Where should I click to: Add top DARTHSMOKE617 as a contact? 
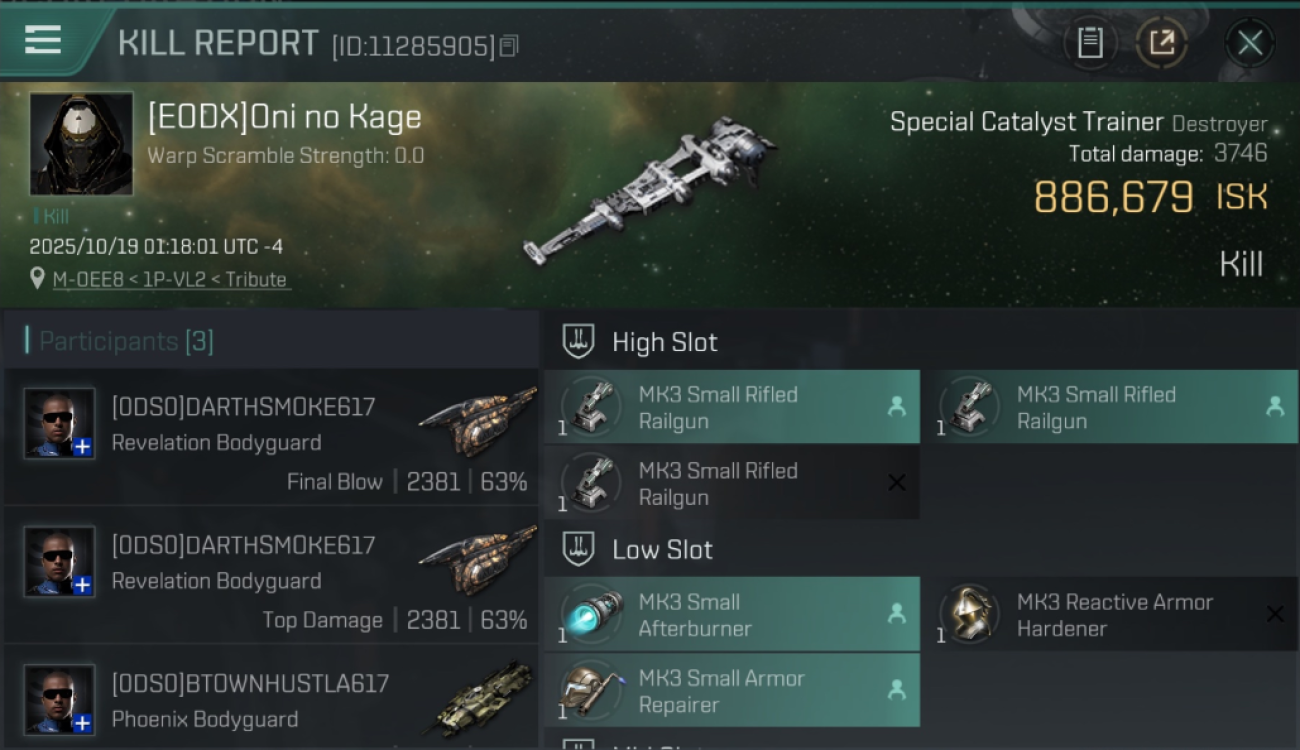coord(82,447)
